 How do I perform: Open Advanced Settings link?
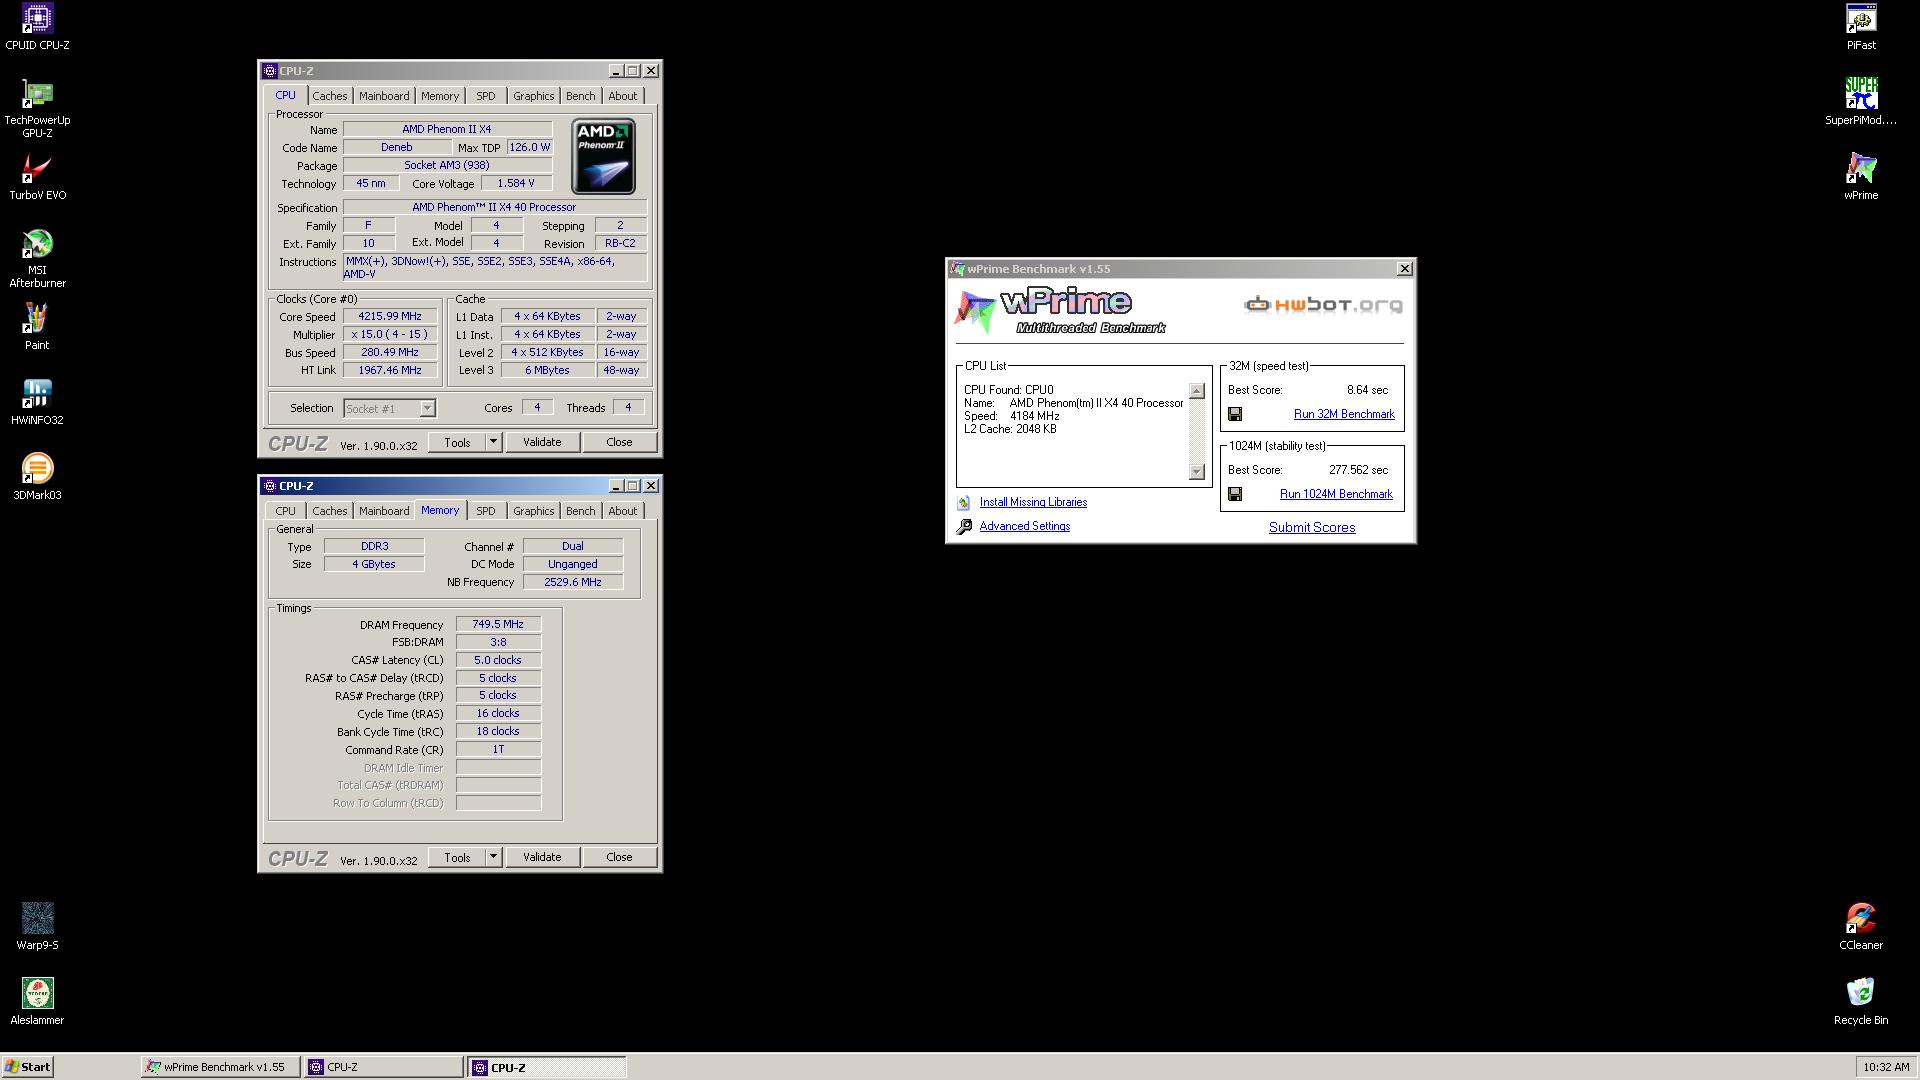(x=1024, y=526)
